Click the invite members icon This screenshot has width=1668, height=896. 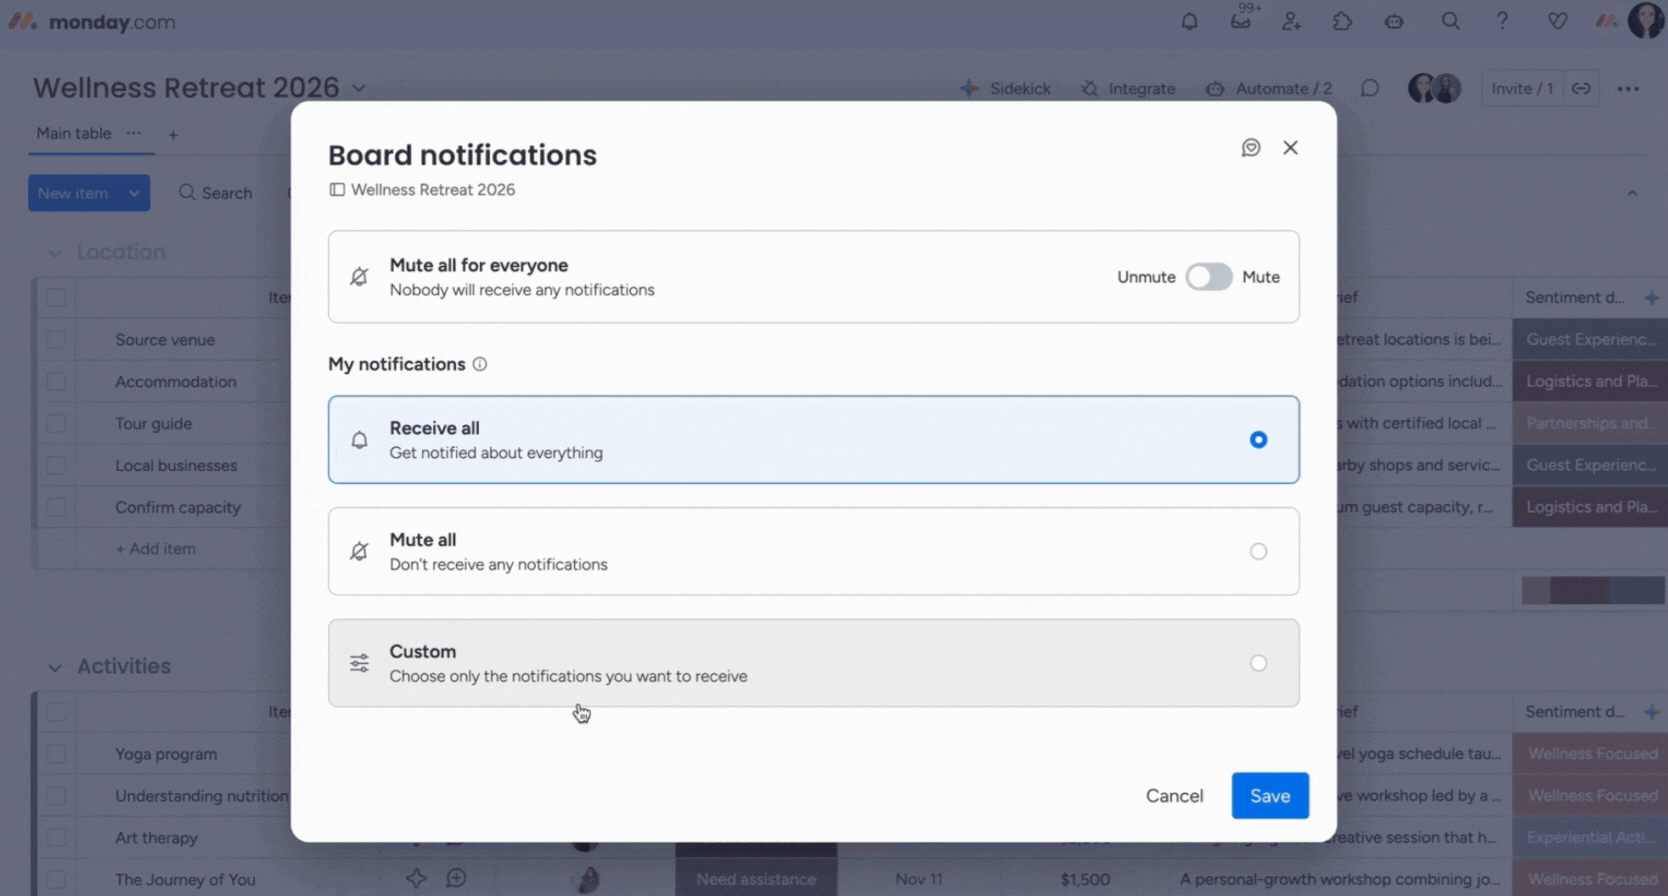pos(1291,21)
